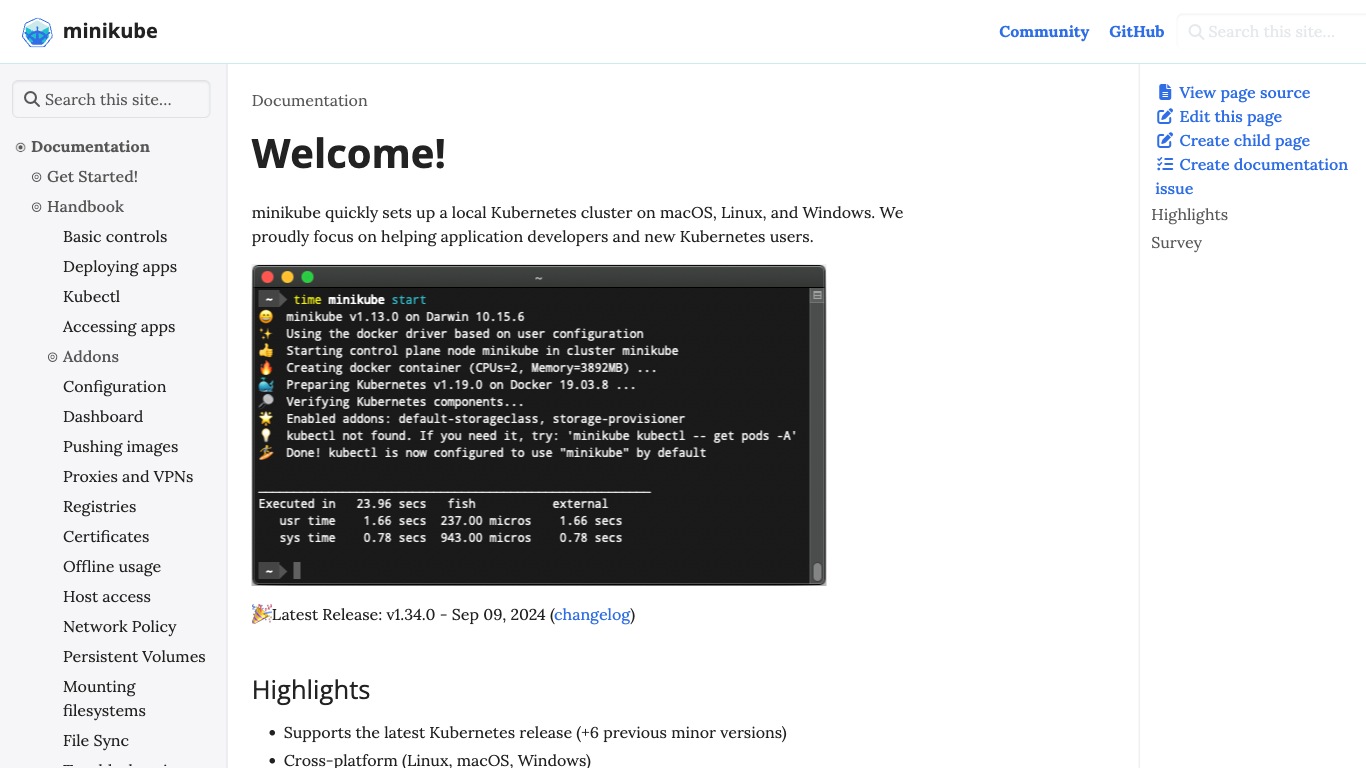Screen dimensions: 1366x768
Task: Click the Highlights section heading
Action: tap(311, 690)
